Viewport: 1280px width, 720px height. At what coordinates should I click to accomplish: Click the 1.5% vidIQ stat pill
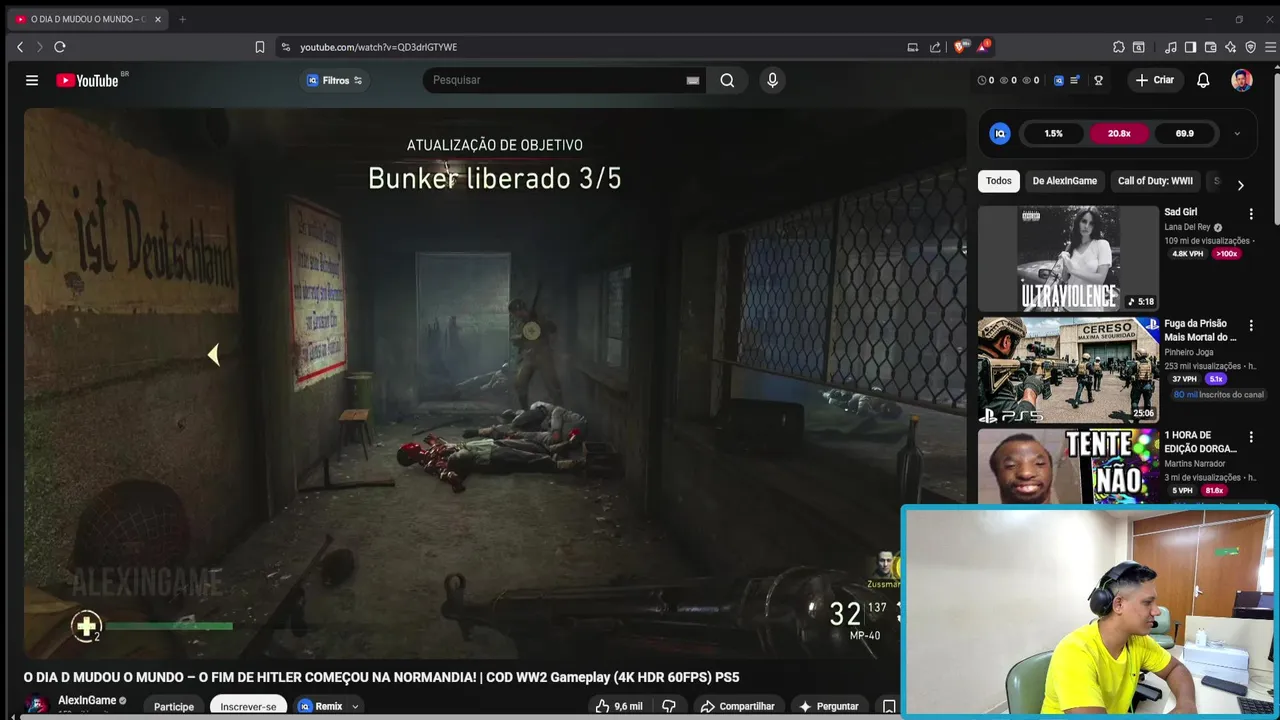1053,133
